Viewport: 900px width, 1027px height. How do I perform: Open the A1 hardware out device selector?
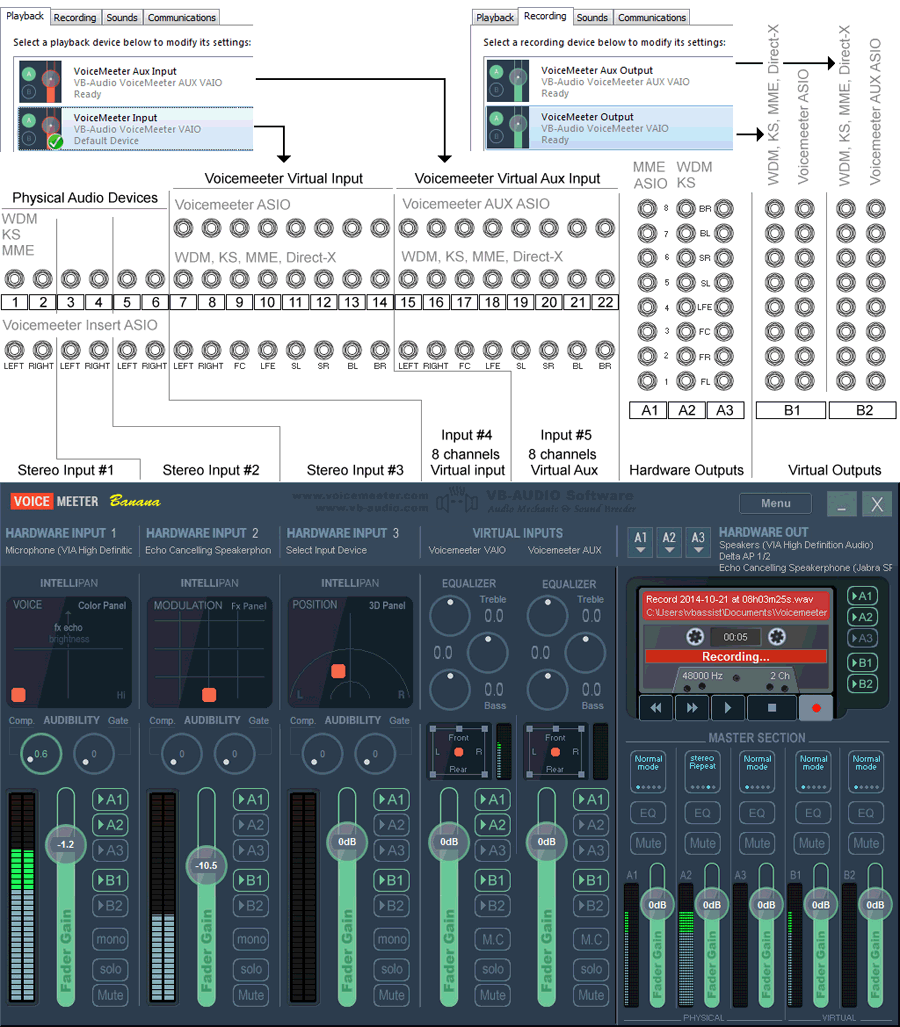pos(641,542)
